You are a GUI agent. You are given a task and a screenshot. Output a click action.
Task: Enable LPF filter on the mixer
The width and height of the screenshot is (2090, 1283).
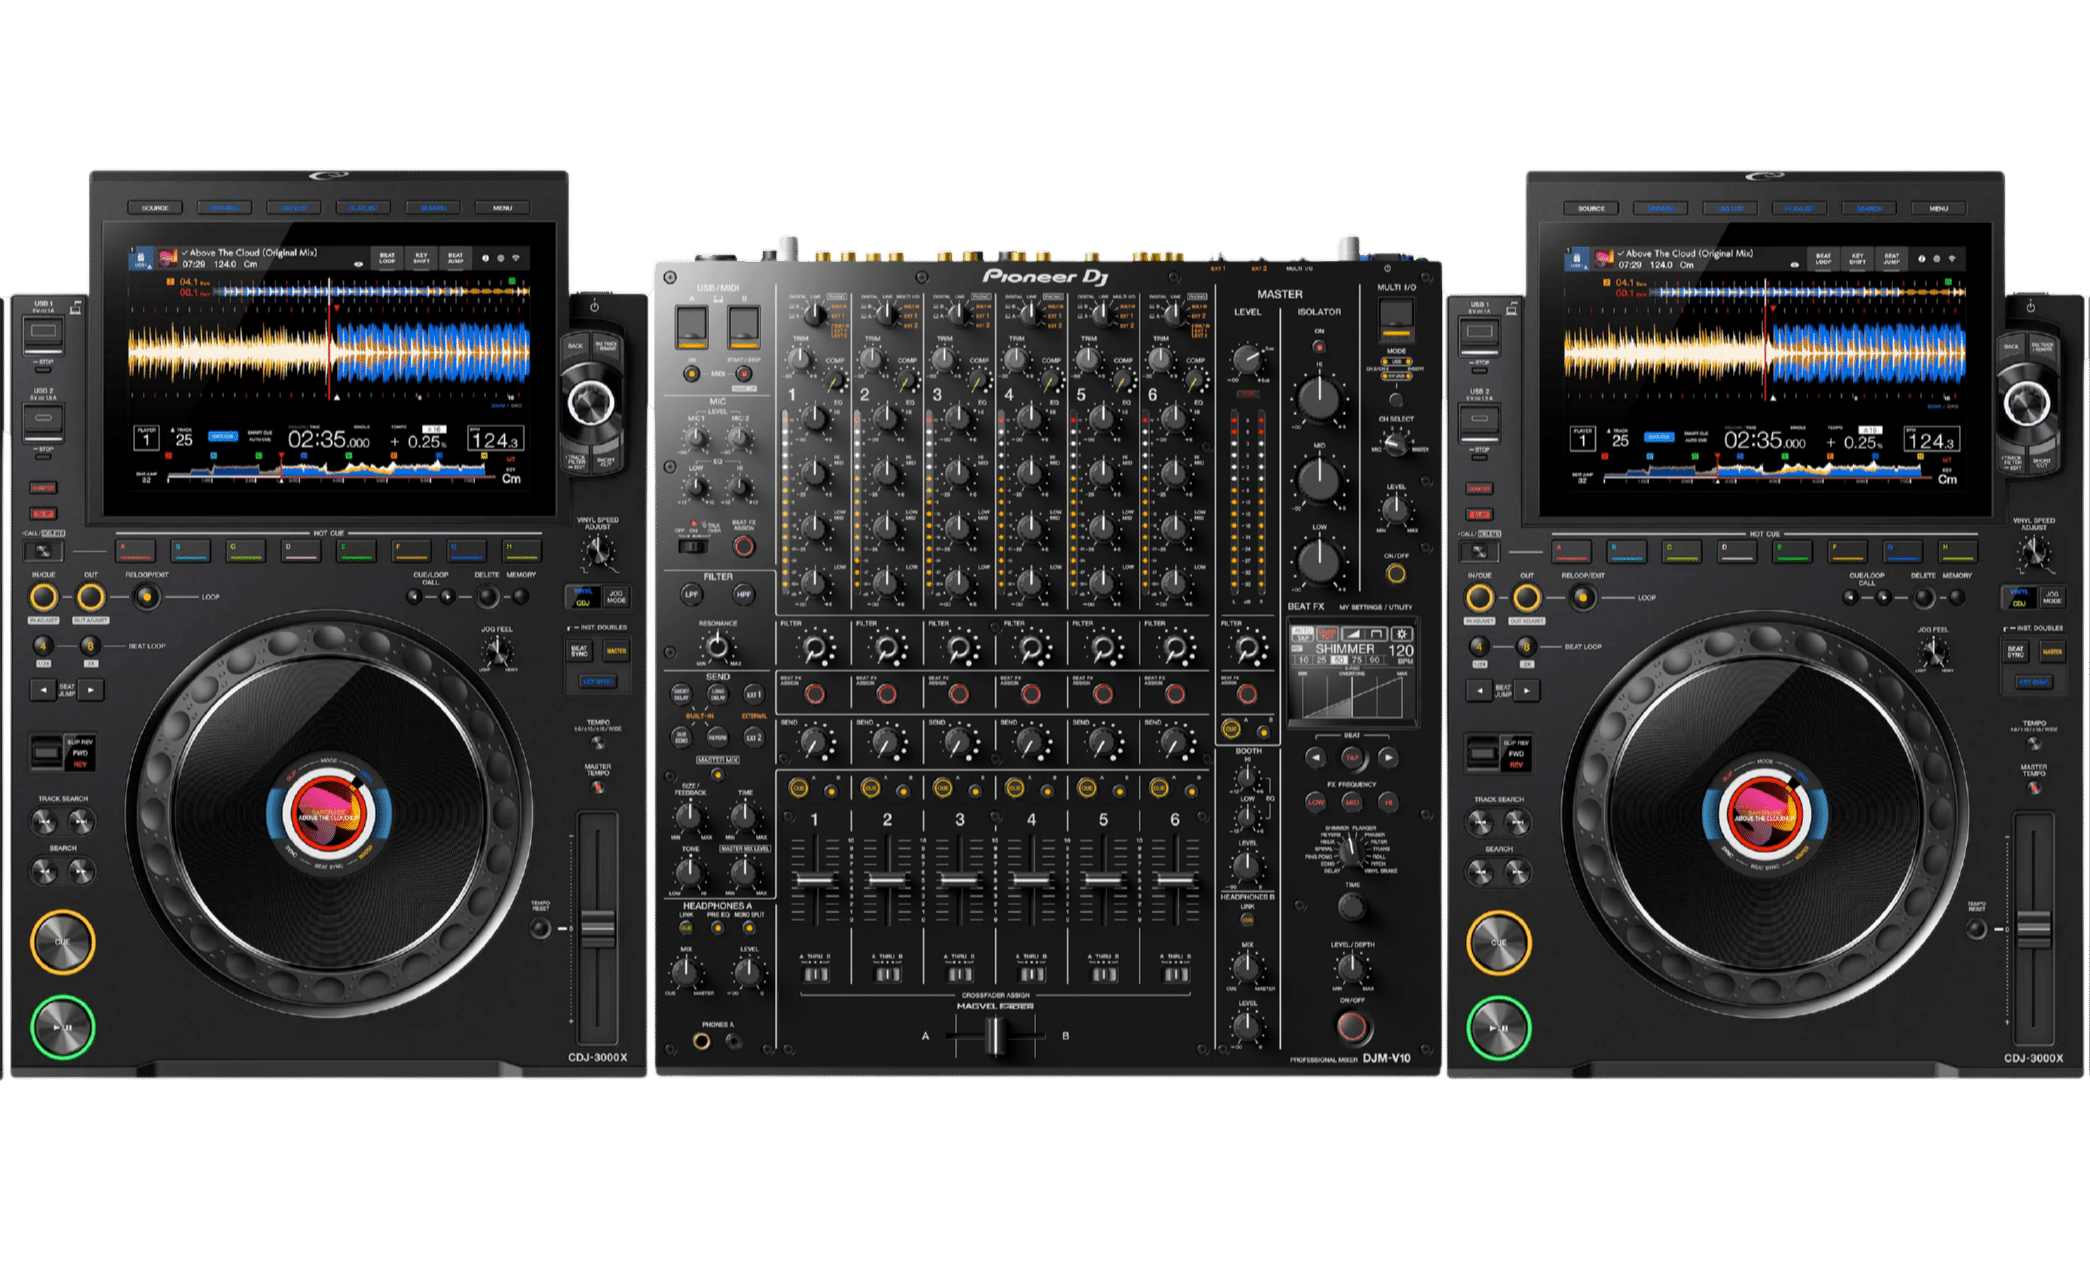691,594
